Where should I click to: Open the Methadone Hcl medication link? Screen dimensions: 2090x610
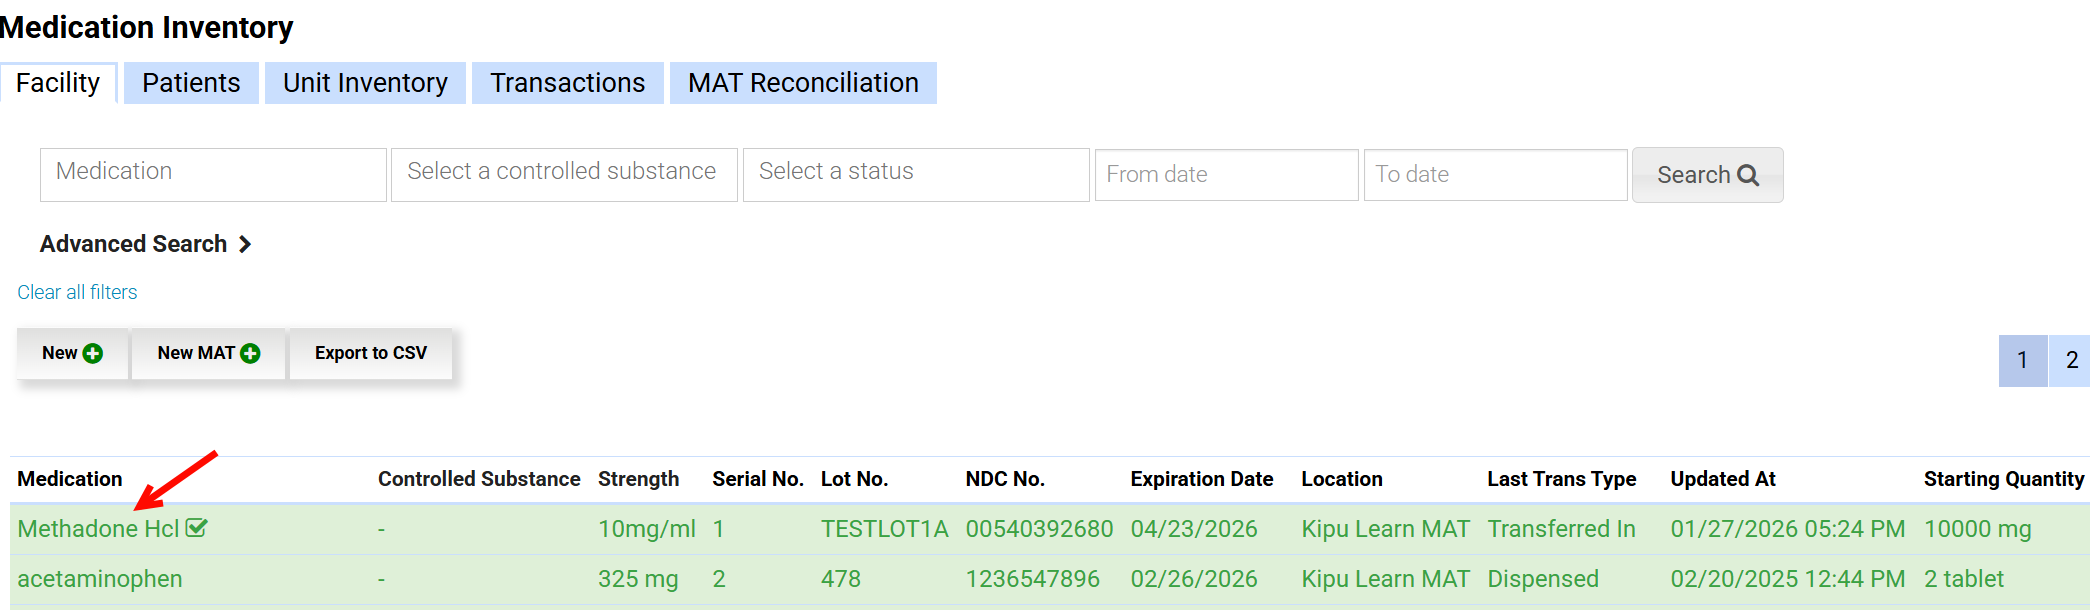(x=98, y=529)
